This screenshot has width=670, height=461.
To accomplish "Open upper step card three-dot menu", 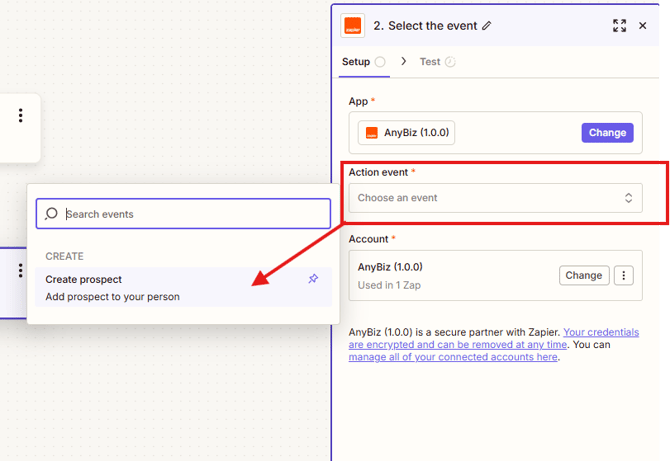I will click(21, 116).
